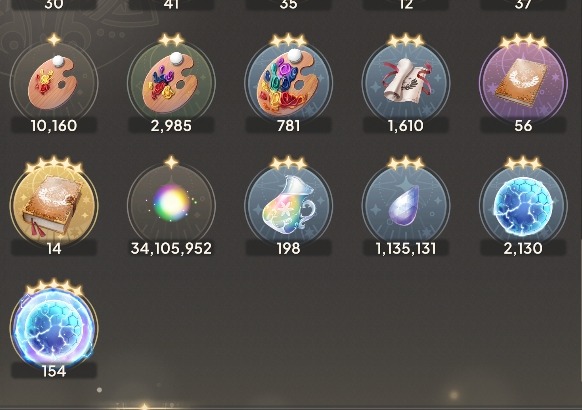
Task: Pick the golden five-star book item
Action: click(54, 205)
